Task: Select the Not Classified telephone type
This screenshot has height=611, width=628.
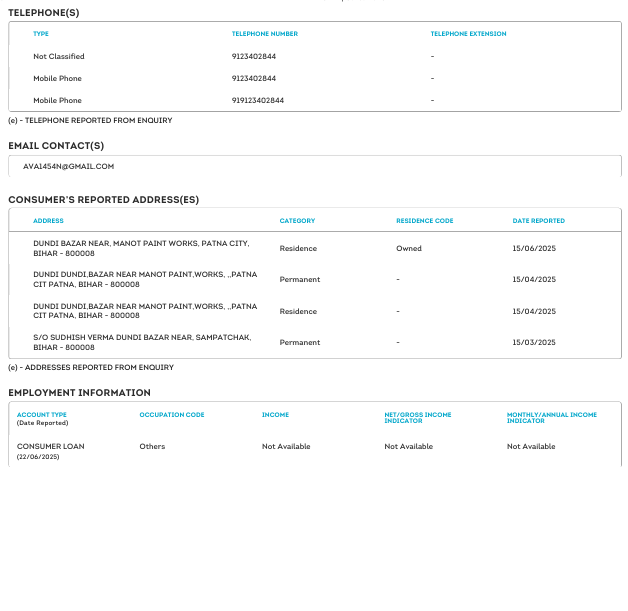Action: point(59,57)
